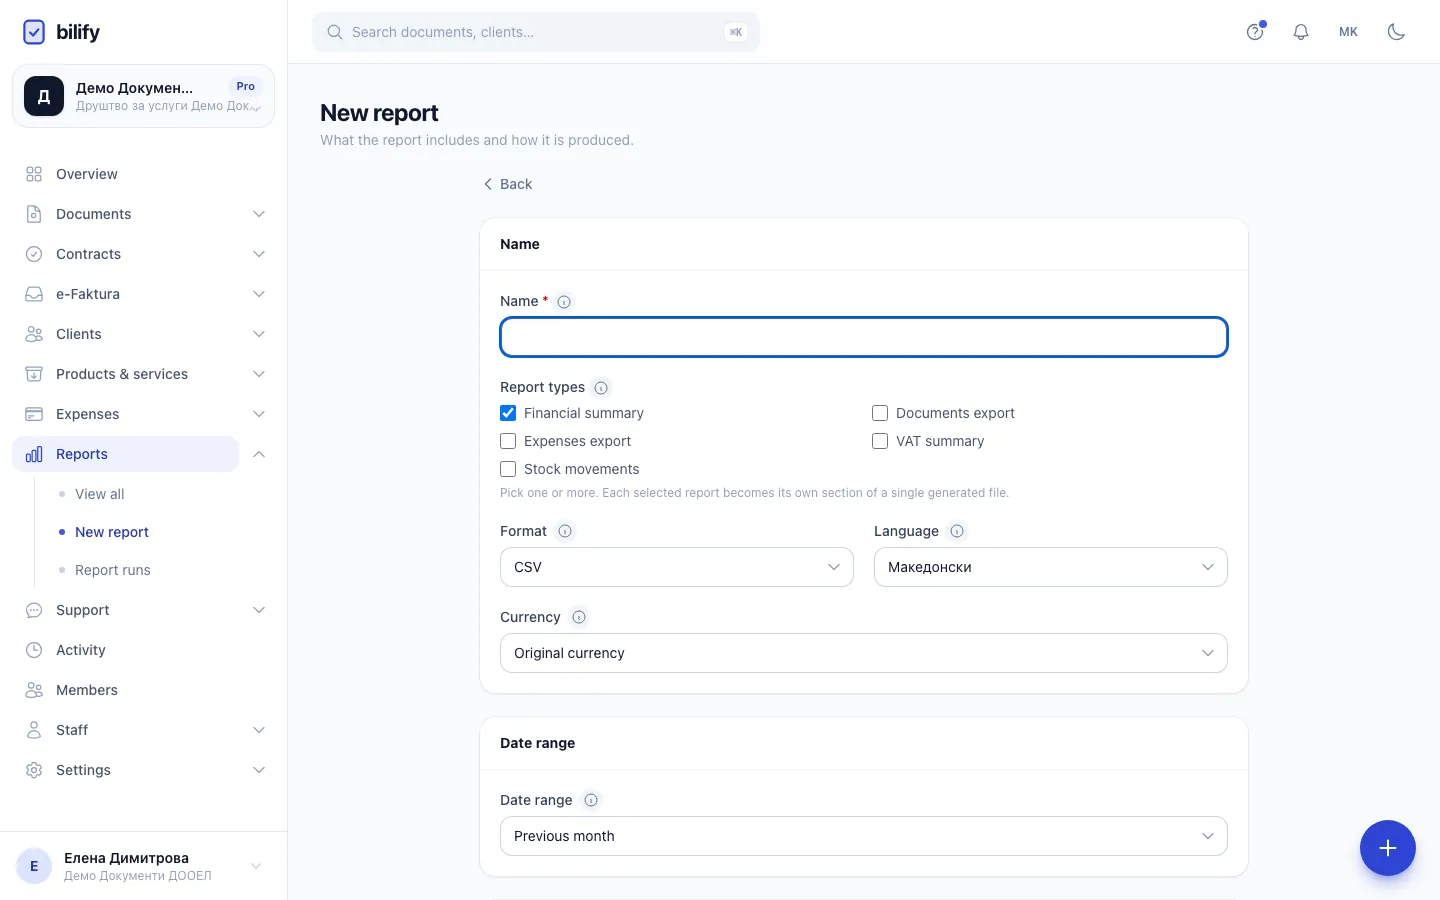
Task: Click the e-Faktura inbox icon
Action: [x=34, y=294]
